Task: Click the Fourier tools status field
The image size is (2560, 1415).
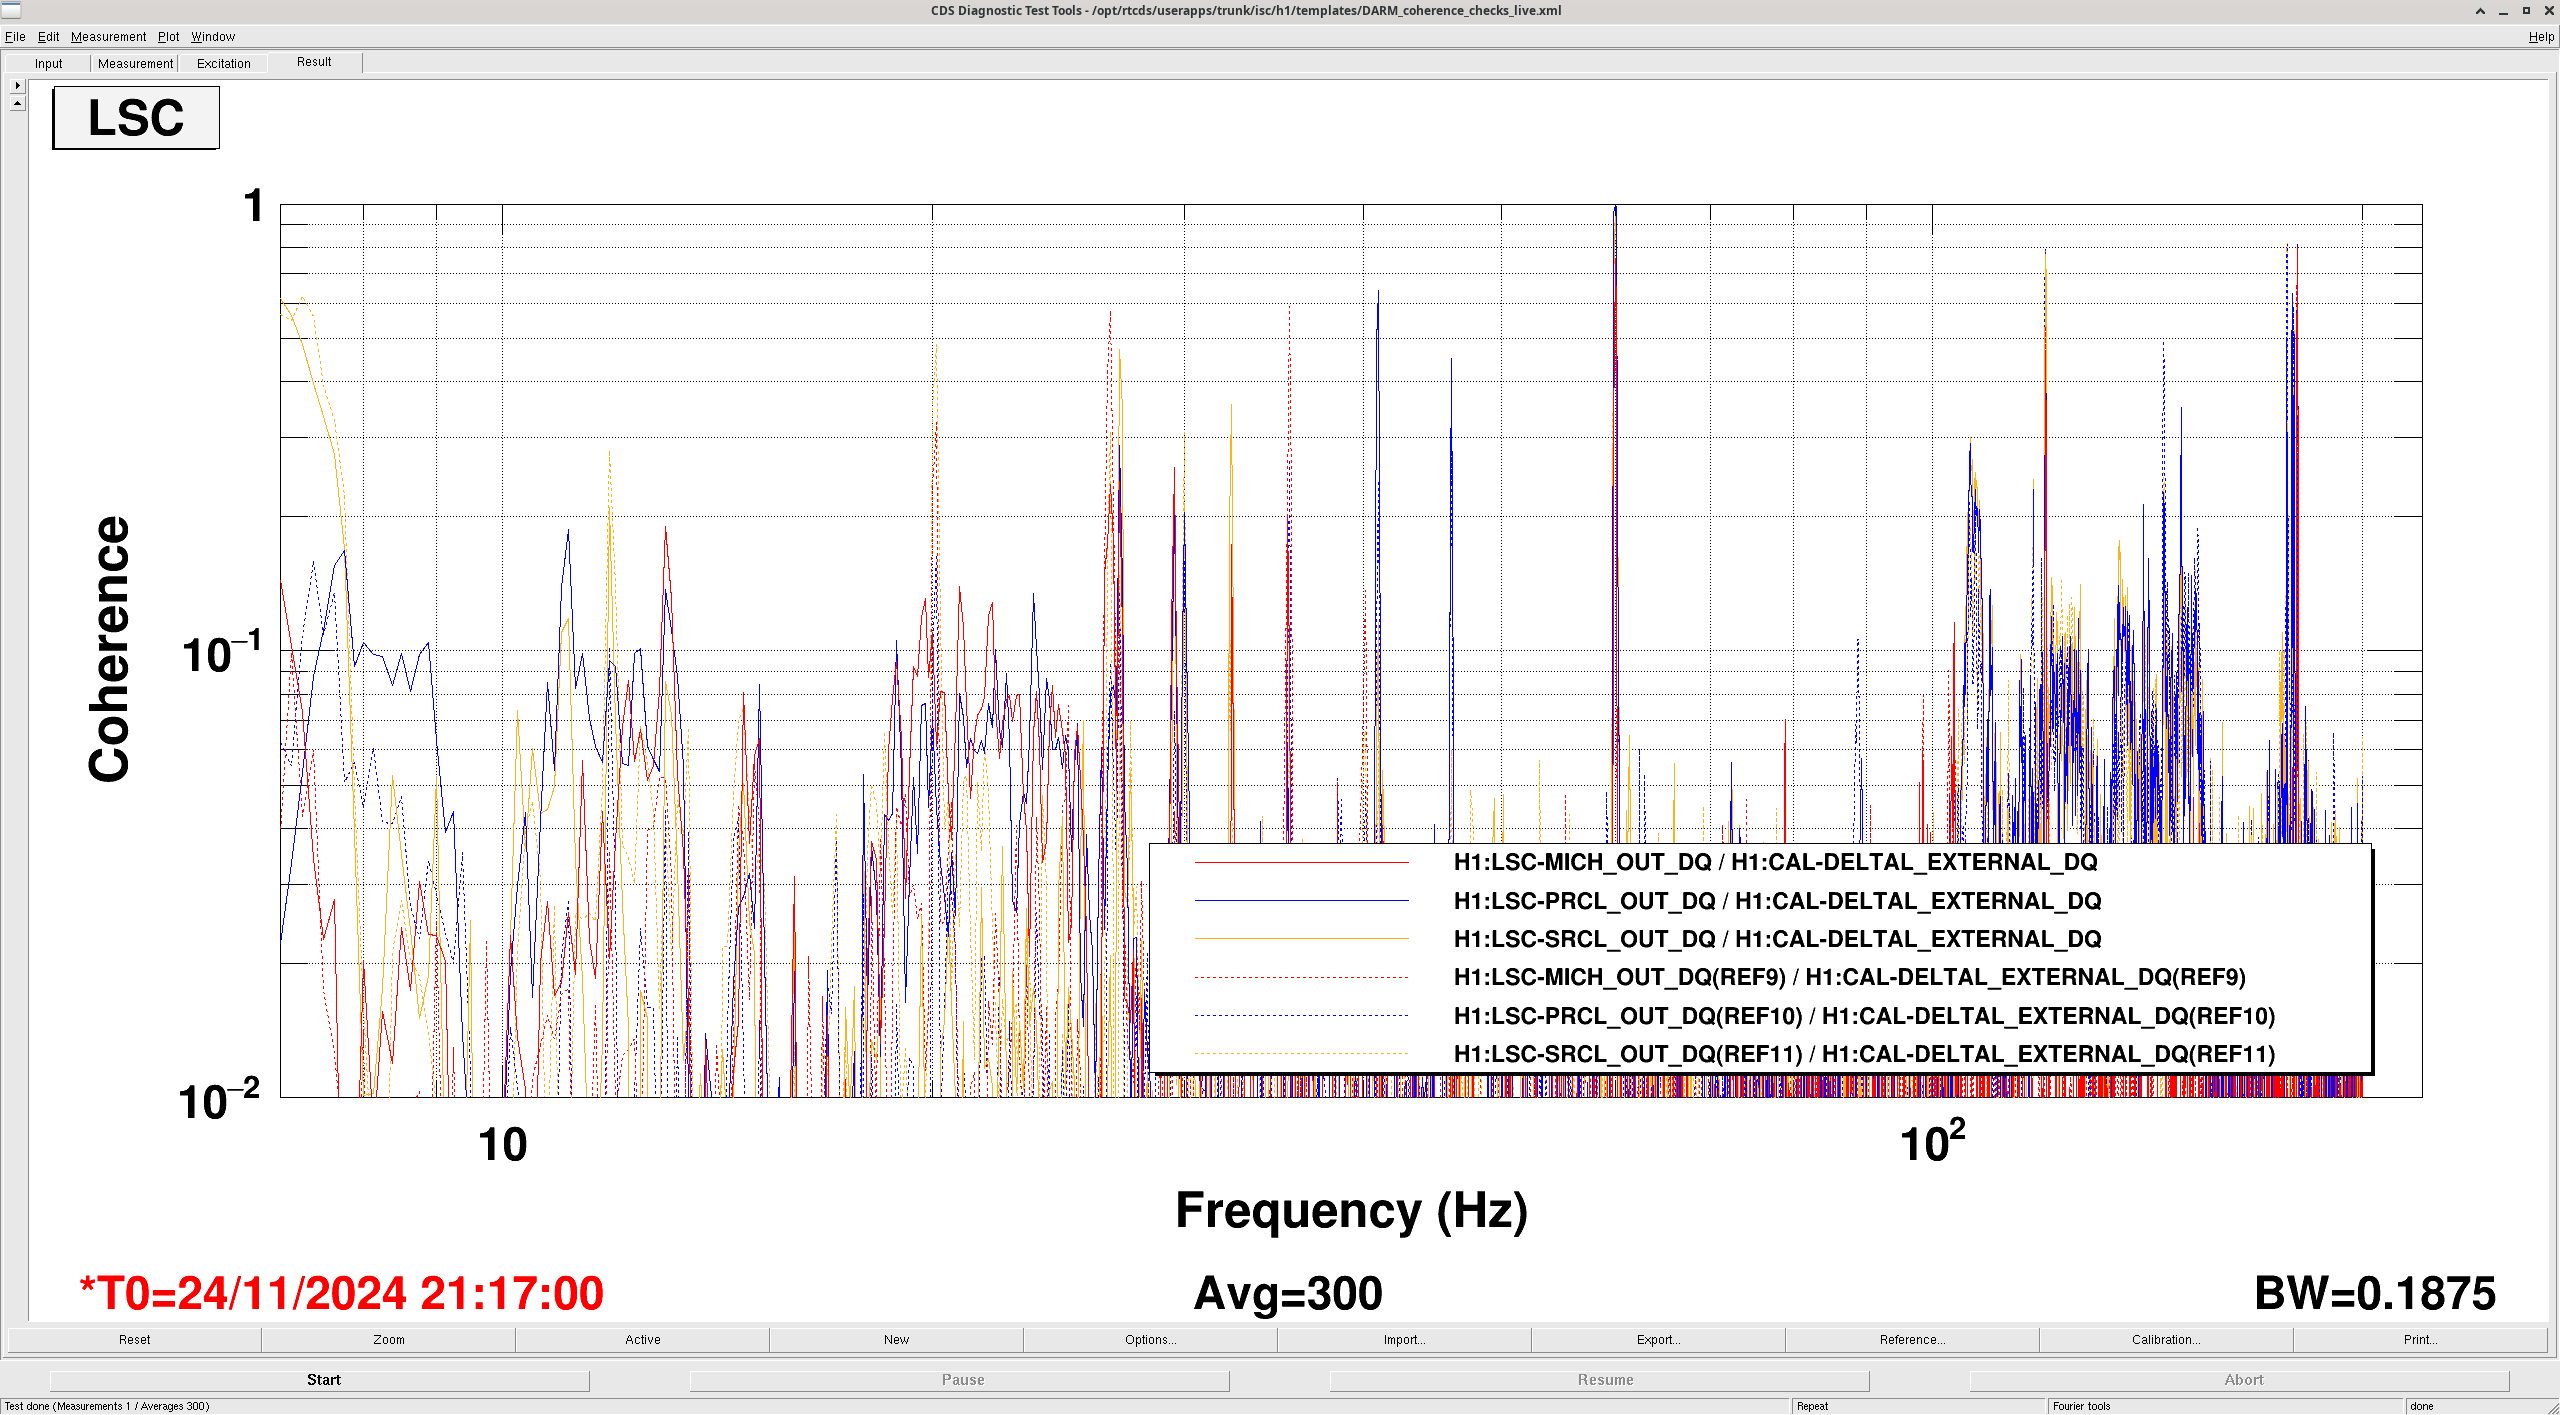Action: tap(2225, 1406)
